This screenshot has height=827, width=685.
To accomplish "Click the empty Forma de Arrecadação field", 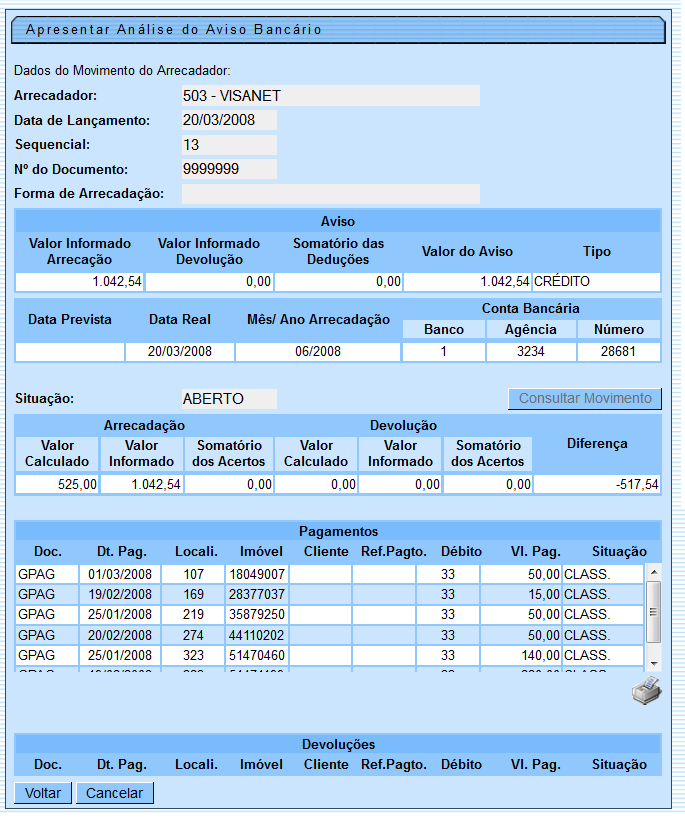I will coord(330,194).
